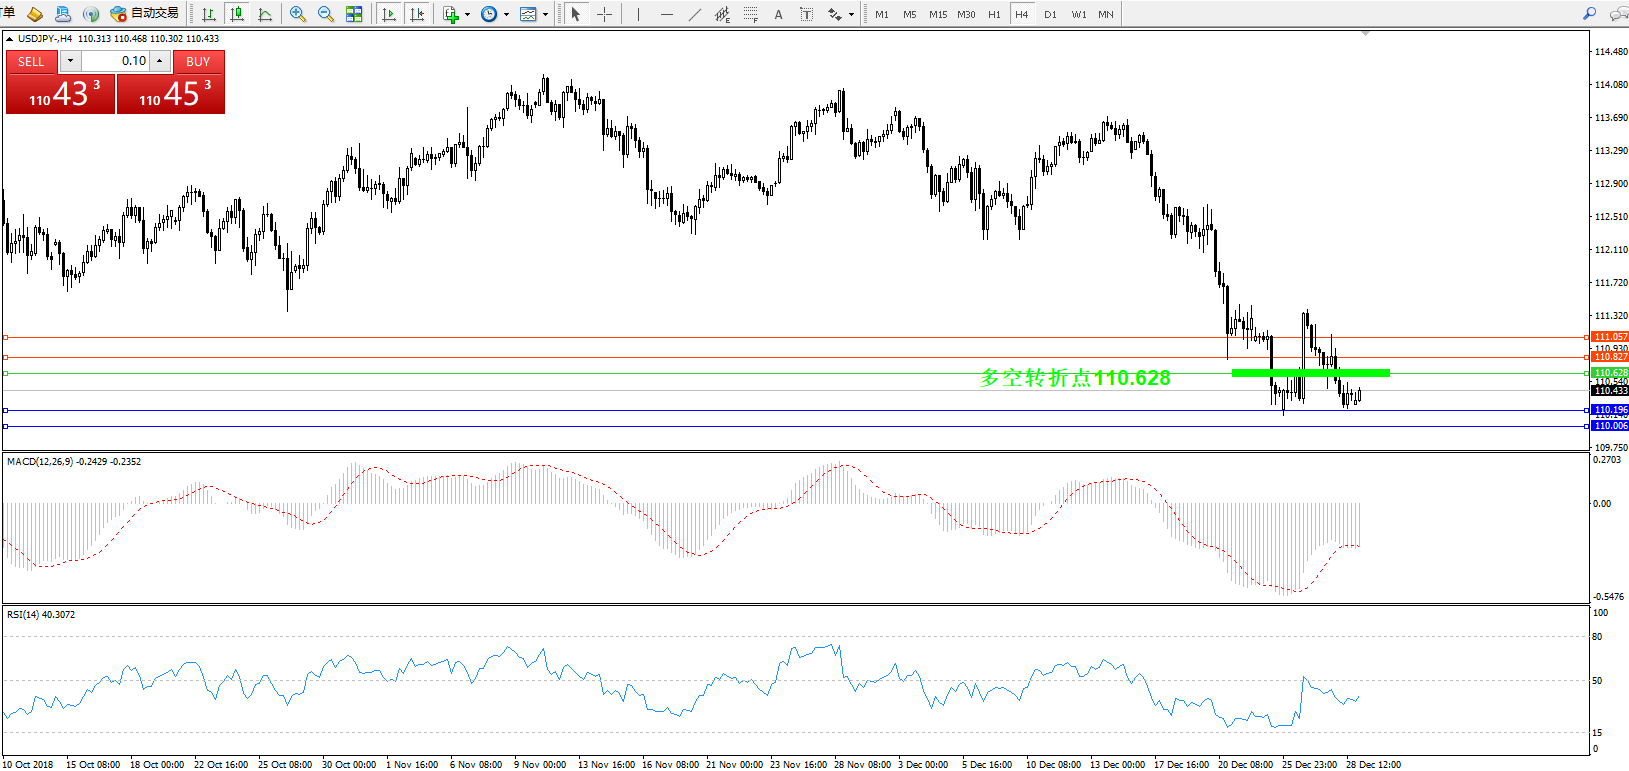
Task: Toggle the 自动交易 auto trading button
Action: (x=145, y=14)
